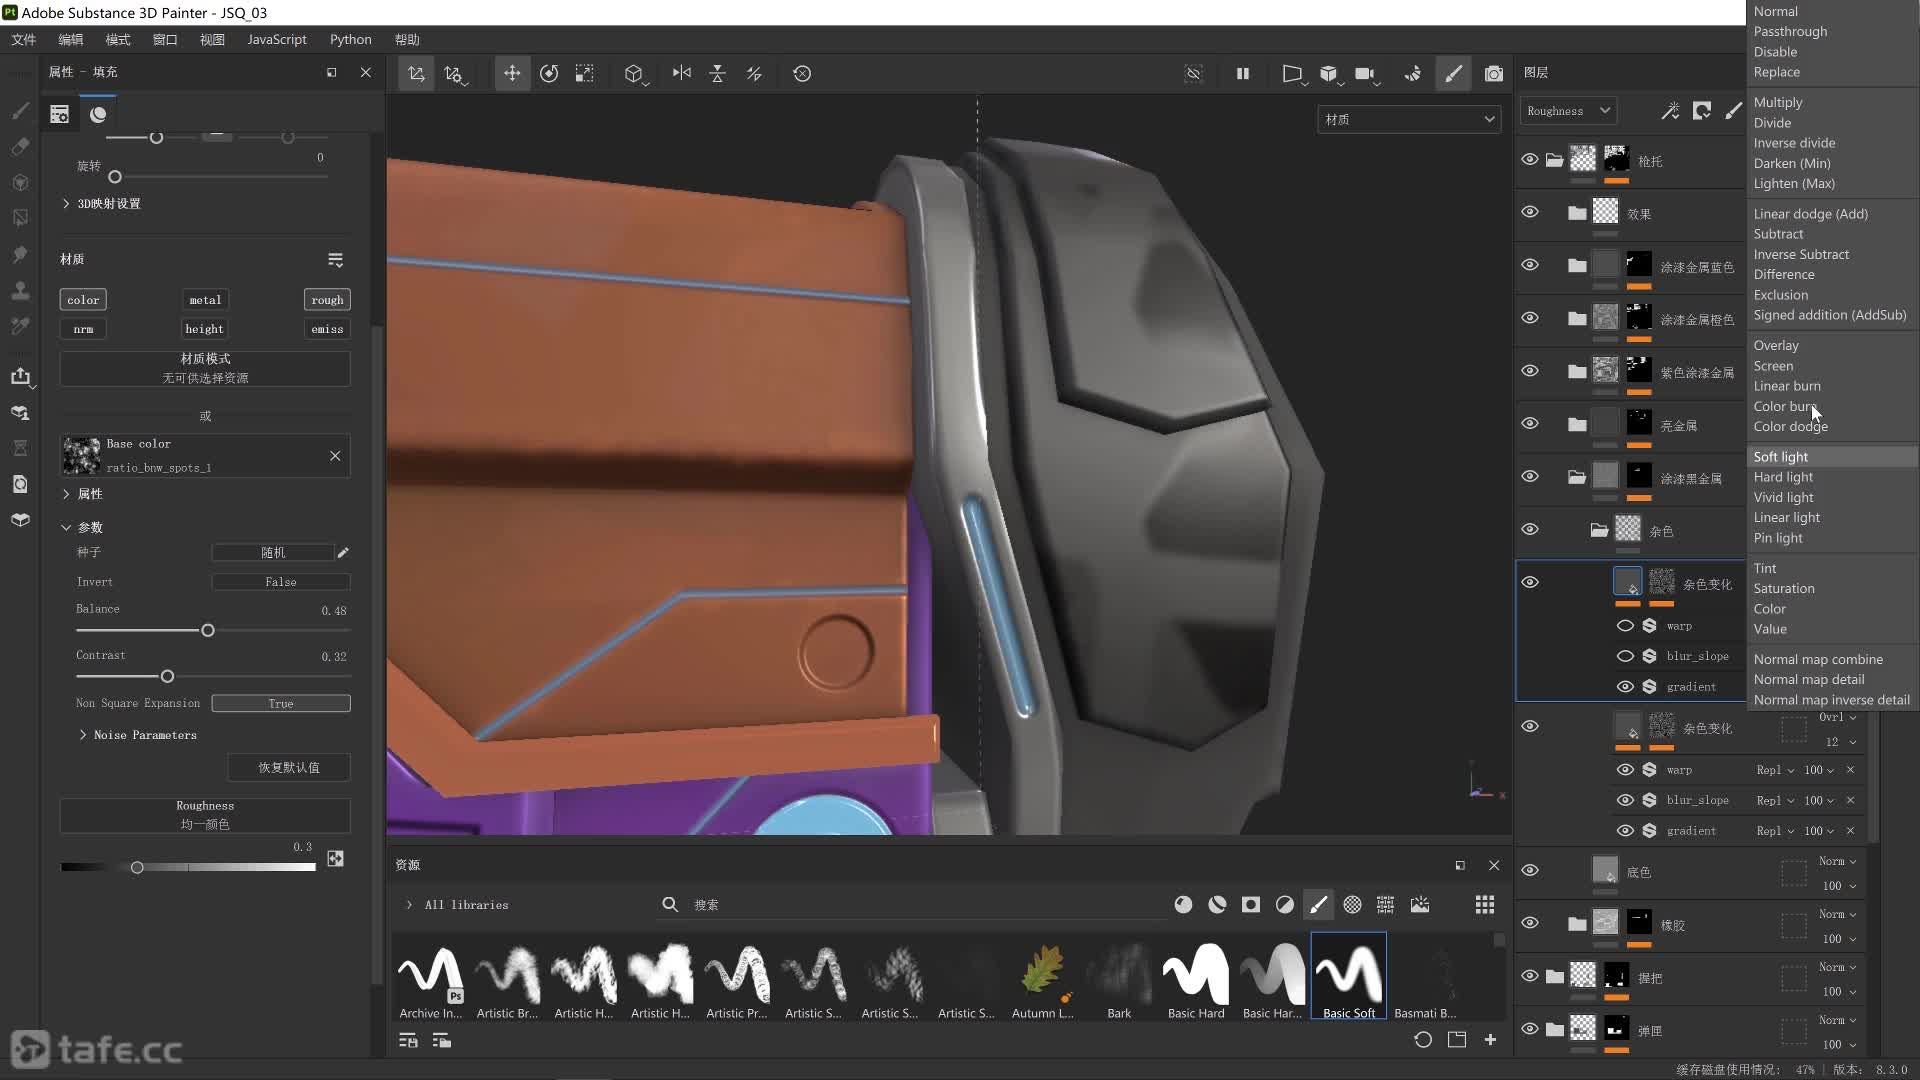Click the translate move gizmo icon

pyautogui.click(x=512, y=73)
